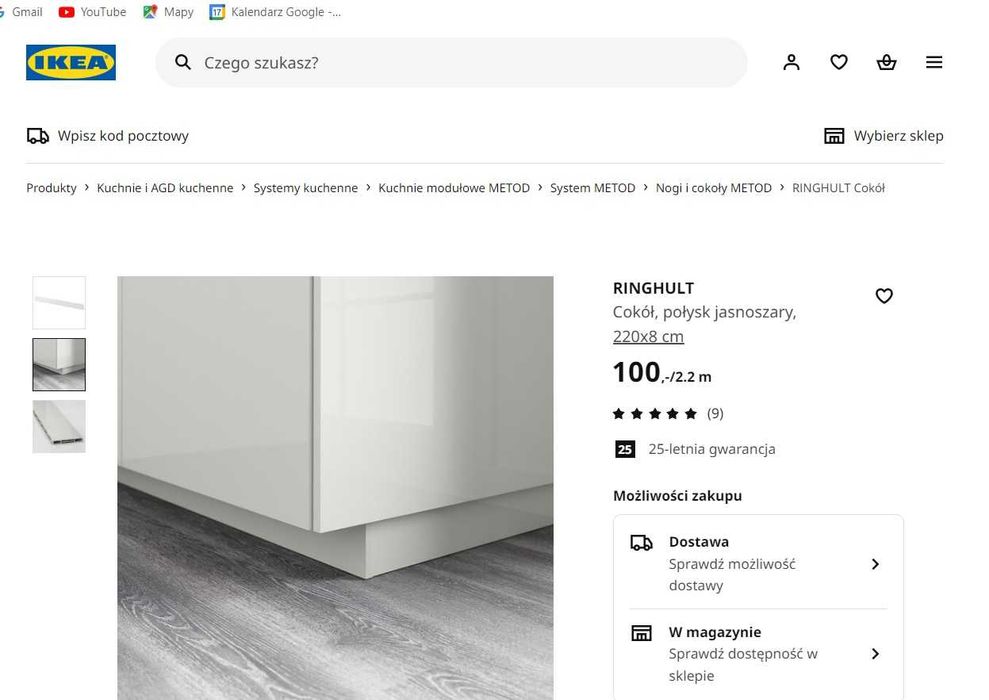Screen dimensions: 989x700
Task: Go to 'Systemy kuchenne' breadcrumb
Action: click(305, 188)
